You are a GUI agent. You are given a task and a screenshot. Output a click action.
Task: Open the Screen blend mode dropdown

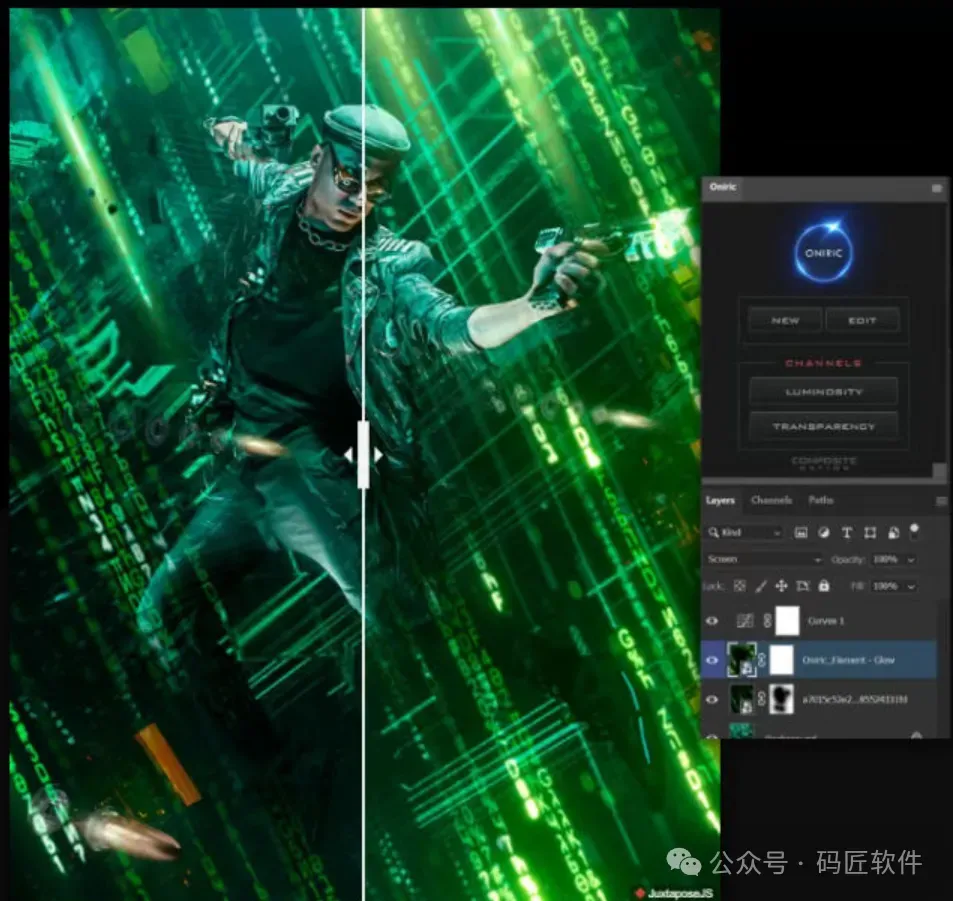pos(764,559)
